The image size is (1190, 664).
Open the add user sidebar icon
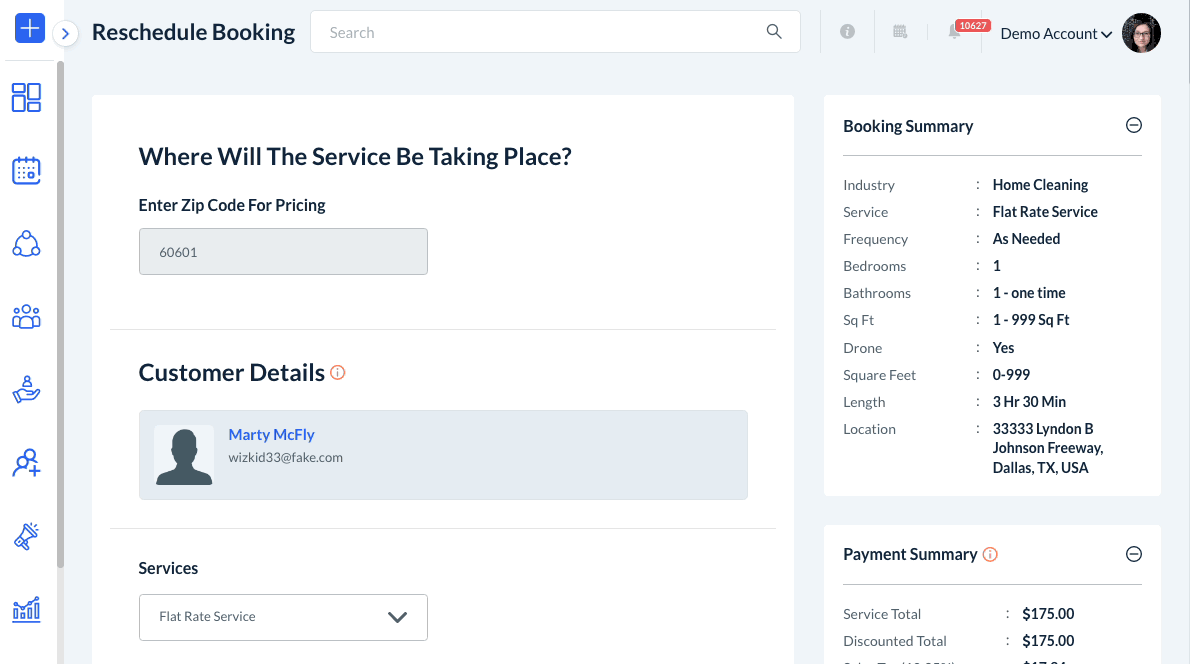tap(26, 463)
